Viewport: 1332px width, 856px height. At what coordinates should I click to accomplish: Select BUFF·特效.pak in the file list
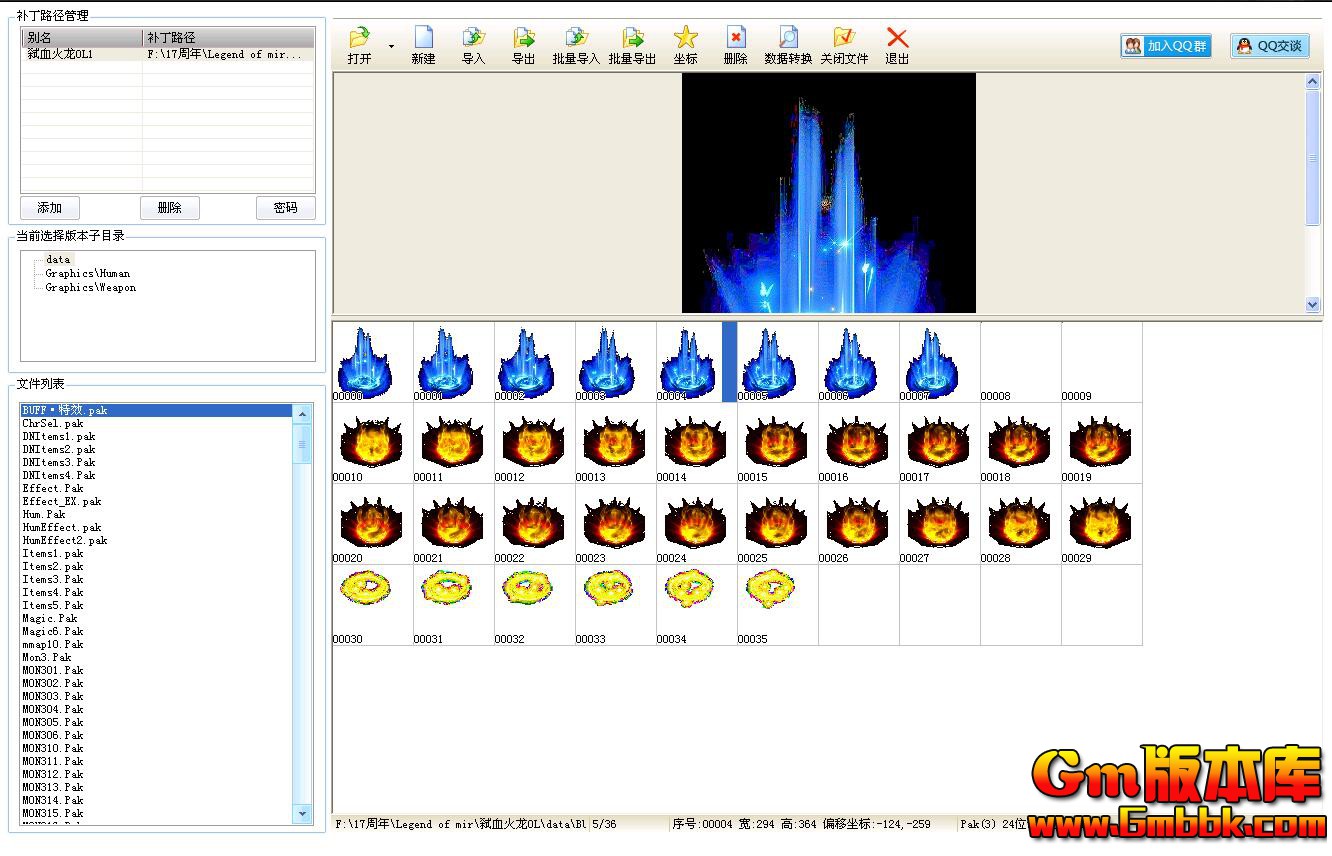[x=156, y=410]
